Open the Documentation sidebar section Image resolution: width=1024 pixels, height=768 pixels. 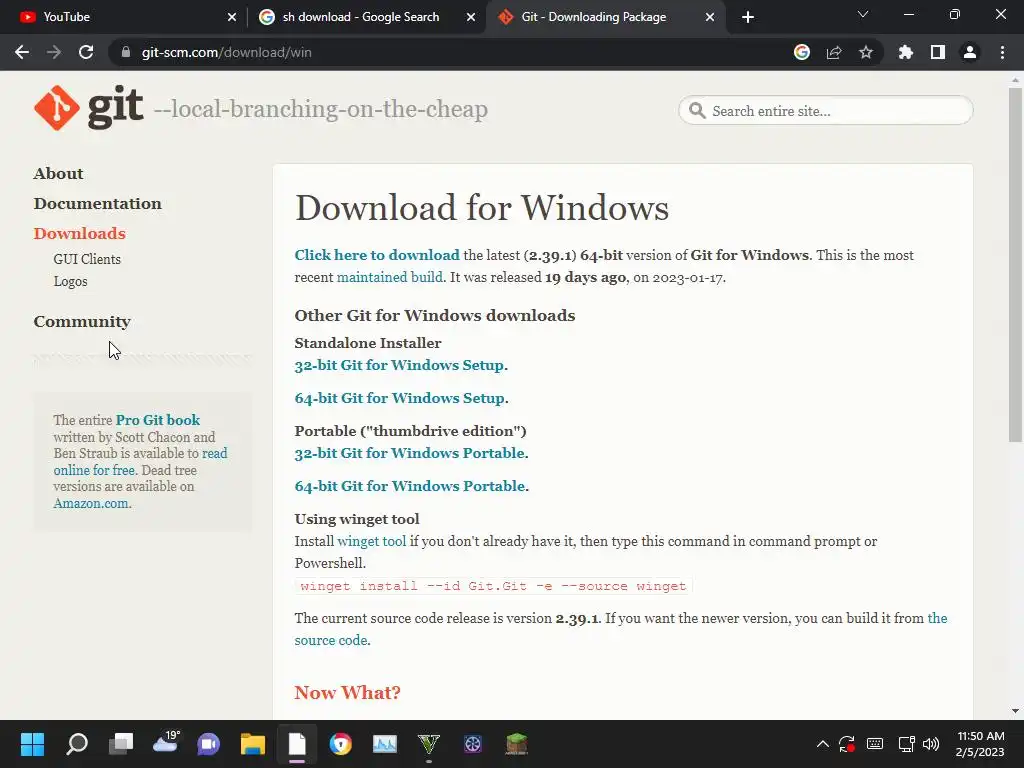point(97,204)
